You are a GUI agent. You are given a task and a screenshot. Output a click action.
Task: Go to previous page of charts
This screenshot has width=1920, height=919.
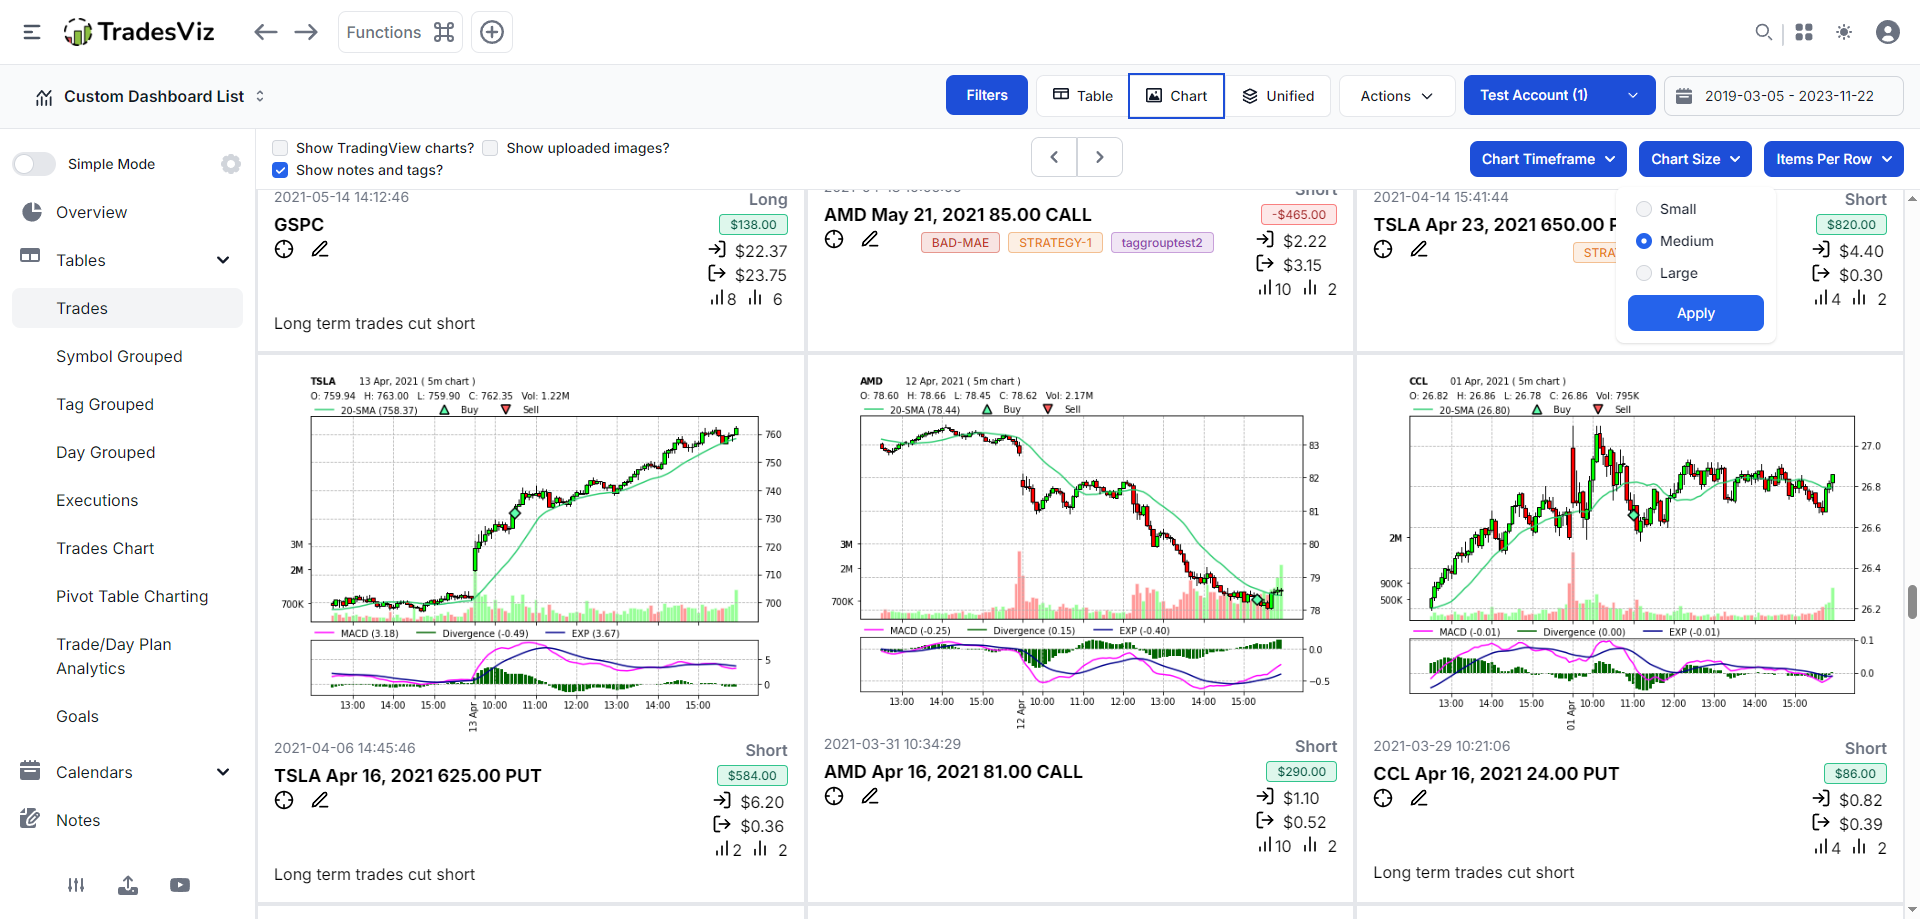(x=1054, y=157)
